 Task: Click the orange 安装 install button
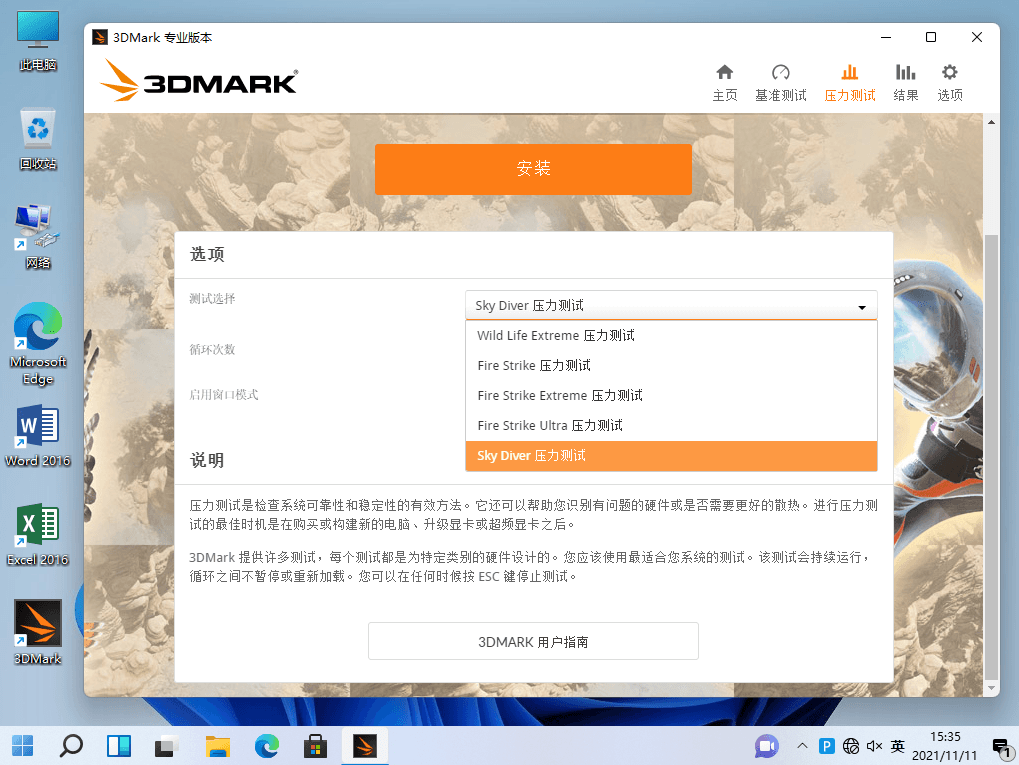(x=533, y=169)
